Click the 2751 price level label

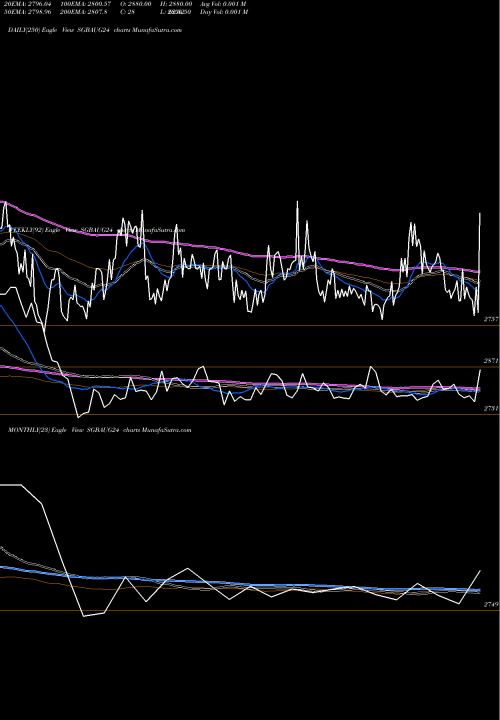point(491,408)
